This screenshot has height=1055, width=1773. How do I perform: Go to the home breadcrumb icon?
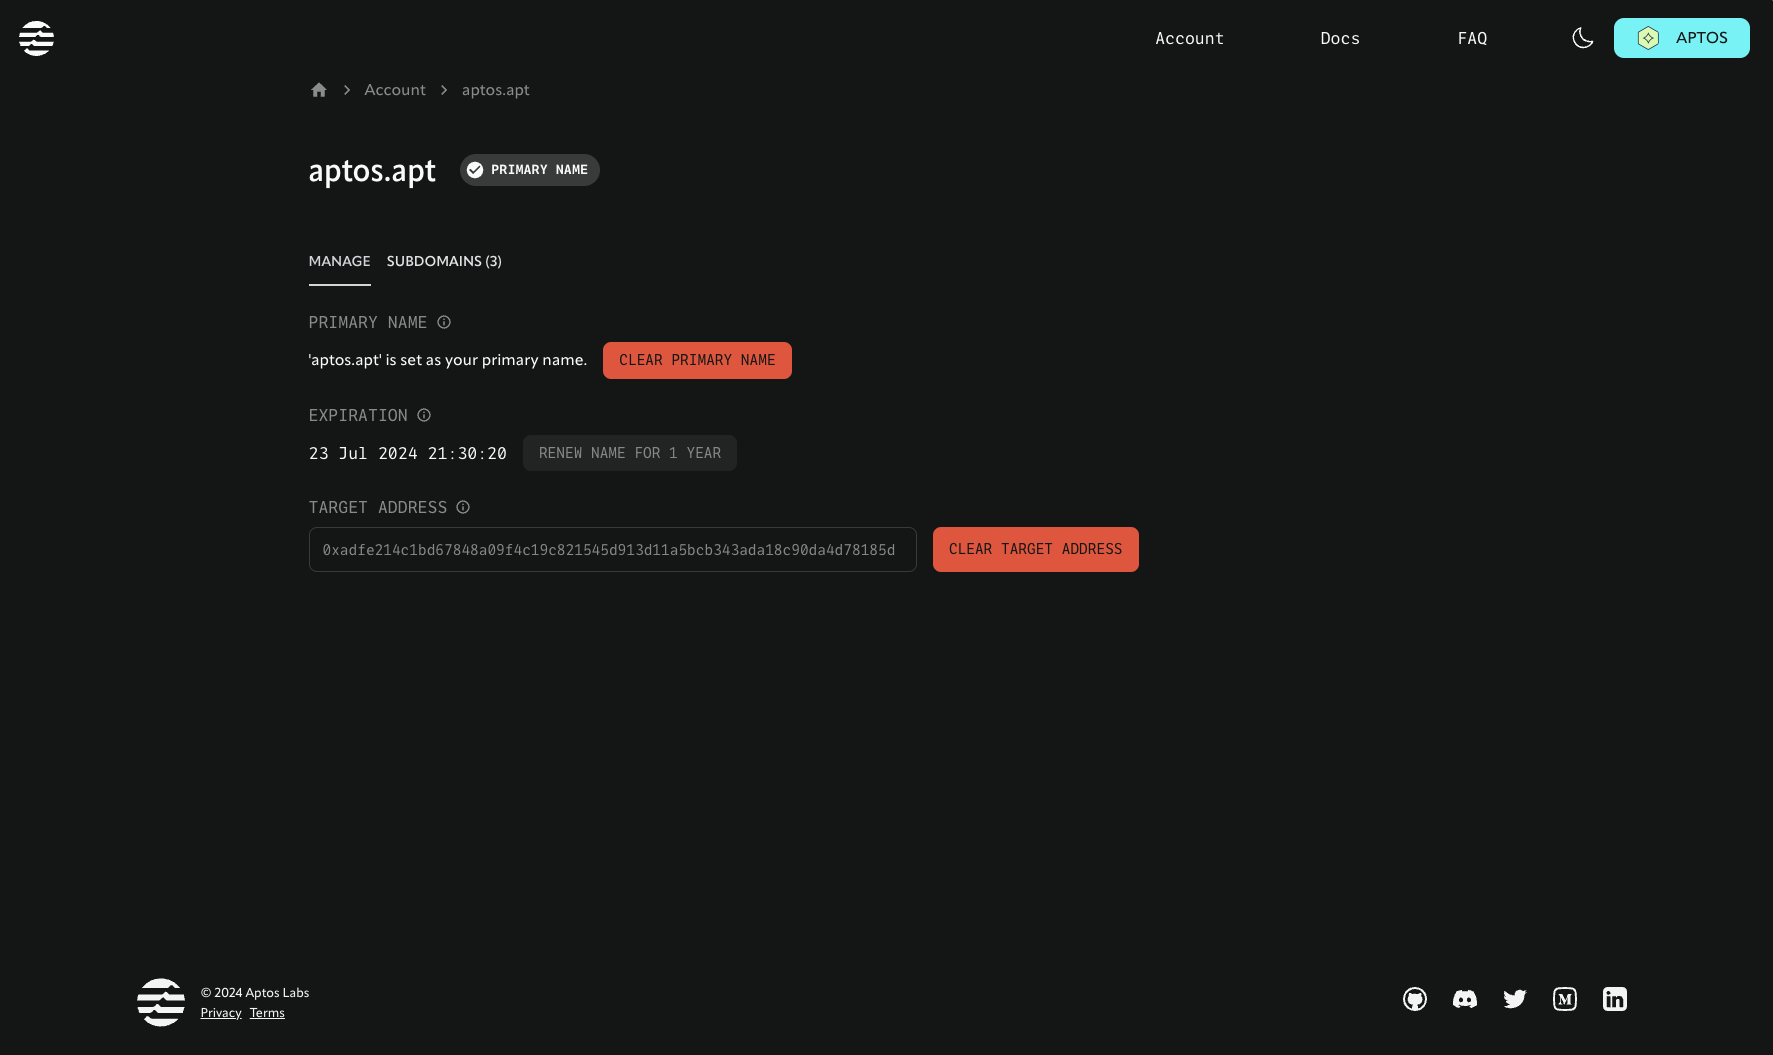pos(319,90)
